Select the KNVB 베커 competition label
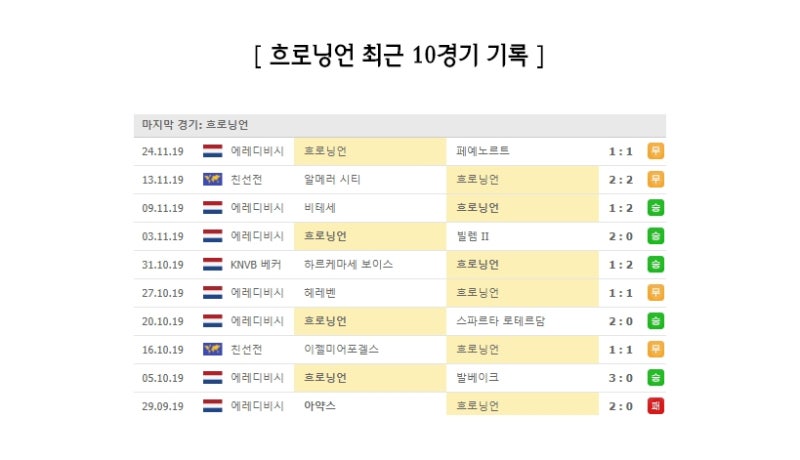 point(256,264)
